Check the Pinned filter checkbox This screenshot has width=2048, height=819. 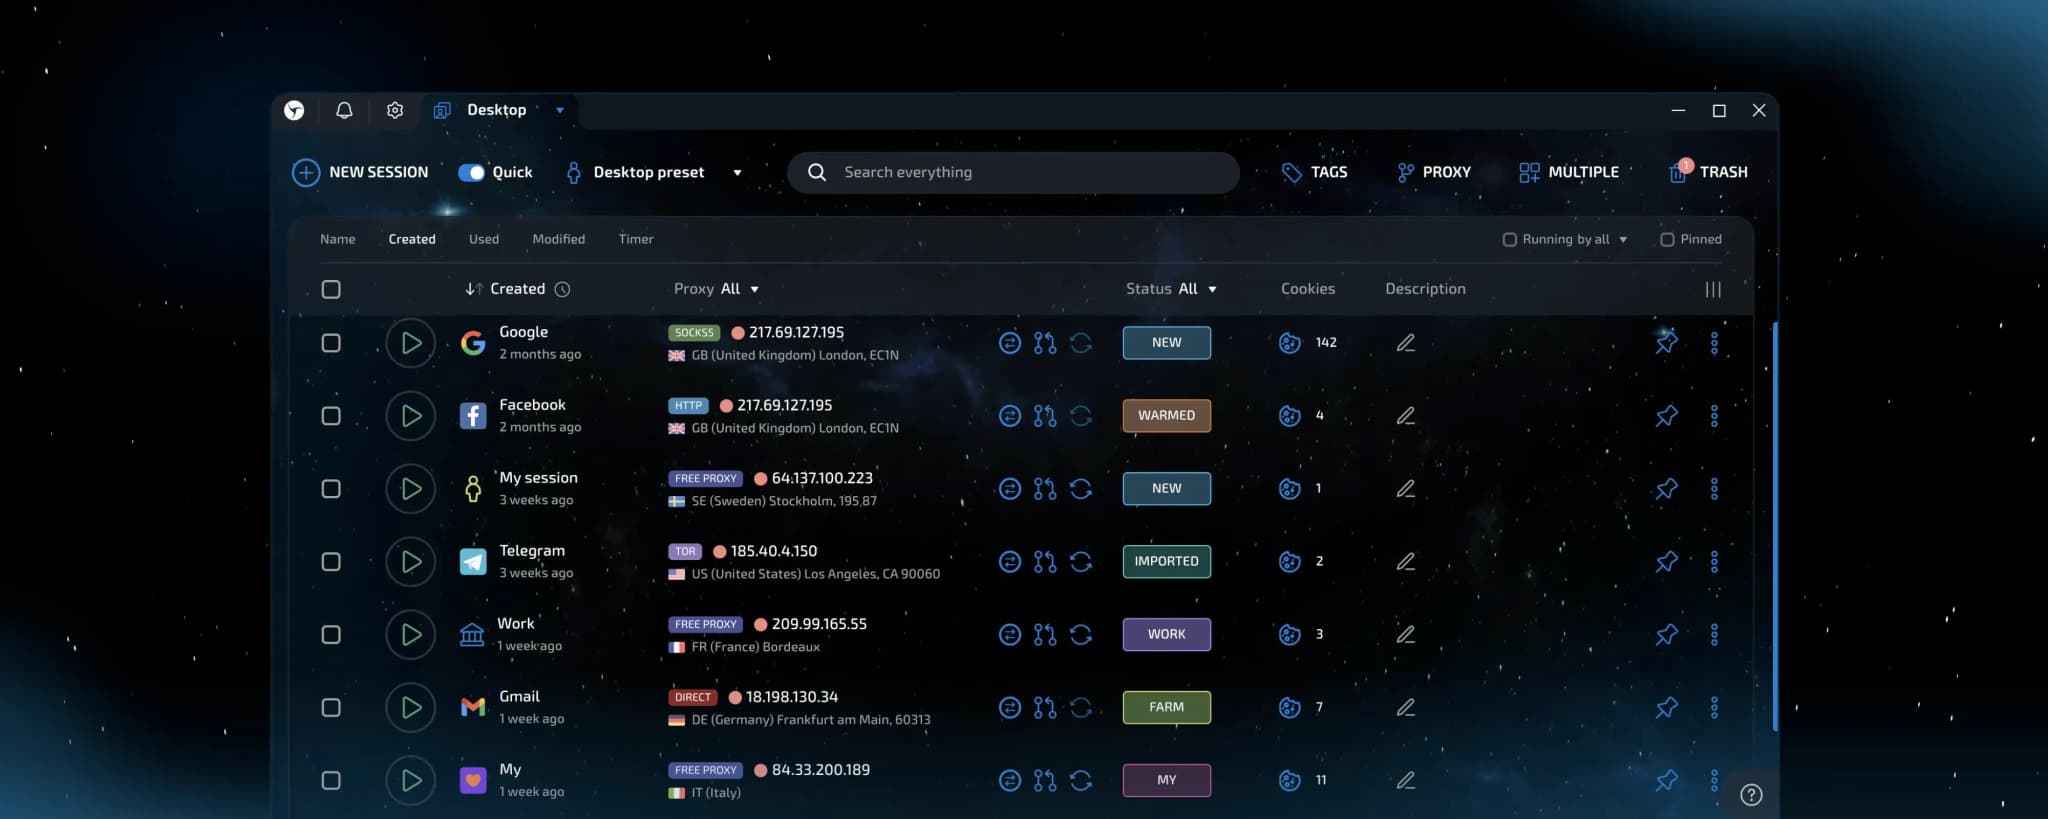pyautogui.click(x=1667, y=240)
